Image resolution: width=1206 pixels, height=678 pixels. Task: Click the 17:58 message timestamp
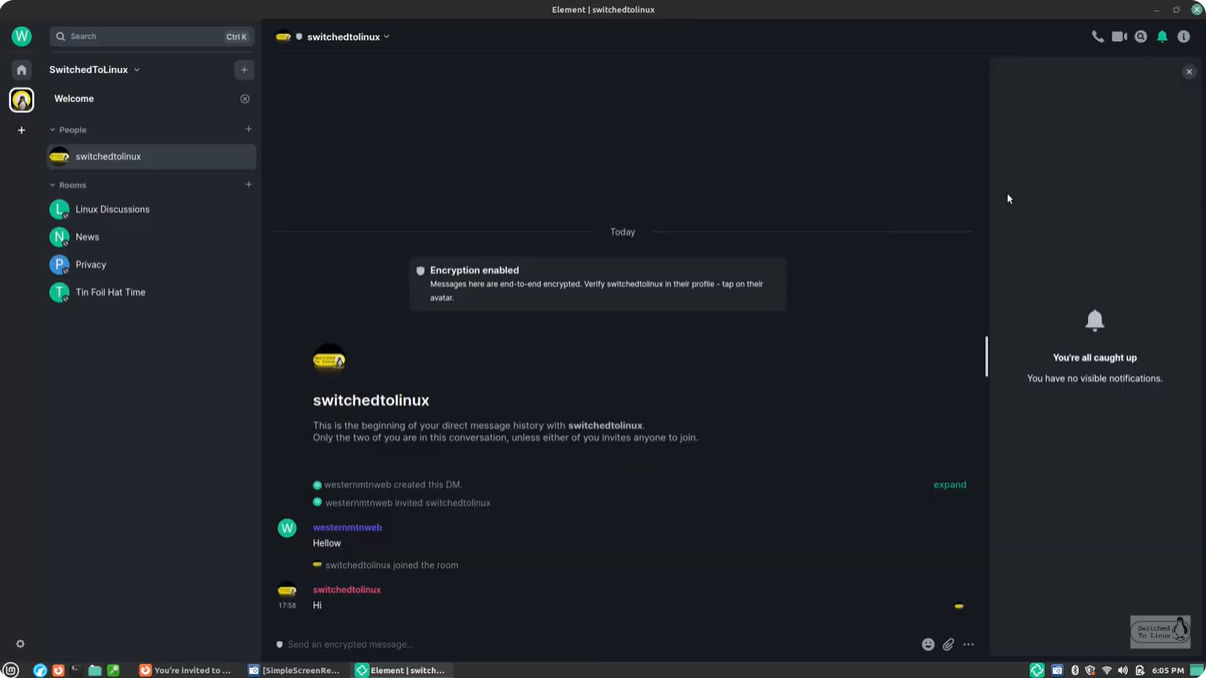click(287, 606)
